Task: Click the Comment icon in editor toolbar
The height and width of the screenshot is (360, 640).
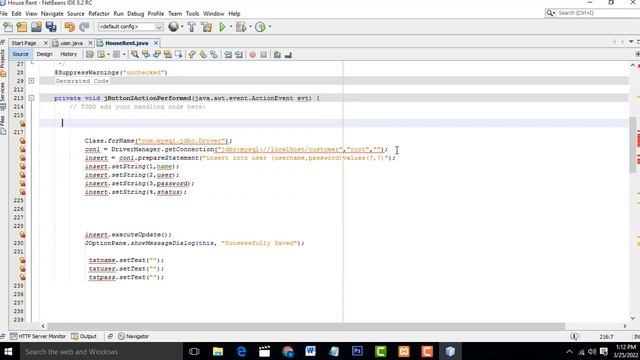Action: point(277,54)
